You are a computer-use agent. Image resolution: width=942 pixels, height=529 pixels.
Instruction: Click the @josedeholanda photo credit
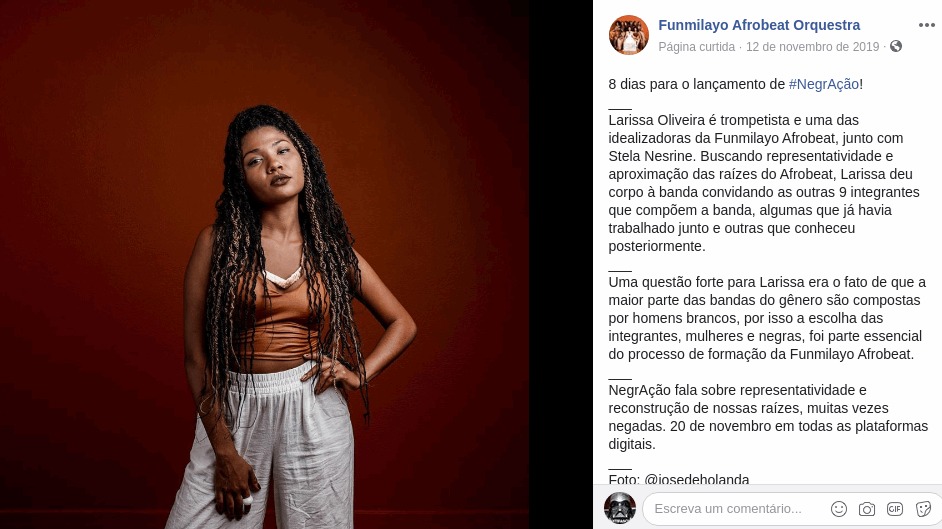696,479
